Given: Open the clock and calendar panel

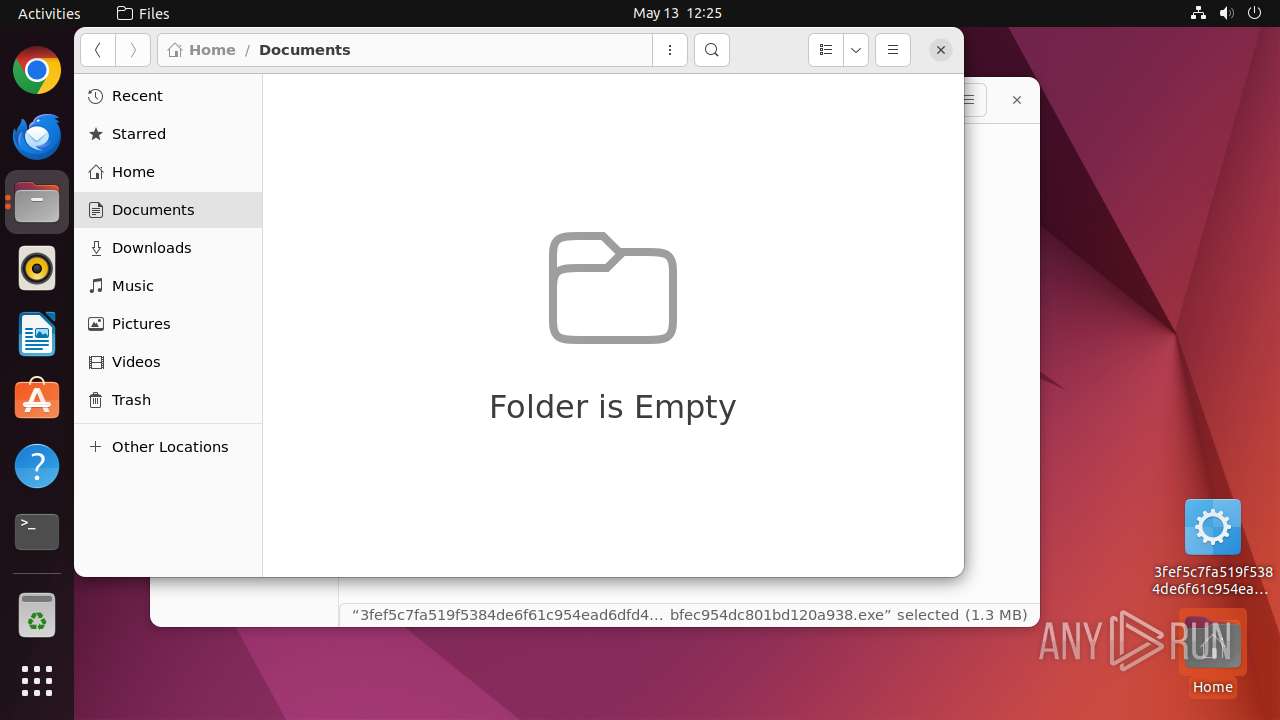Looking at the screenshot, I should [x=677, y=13].
